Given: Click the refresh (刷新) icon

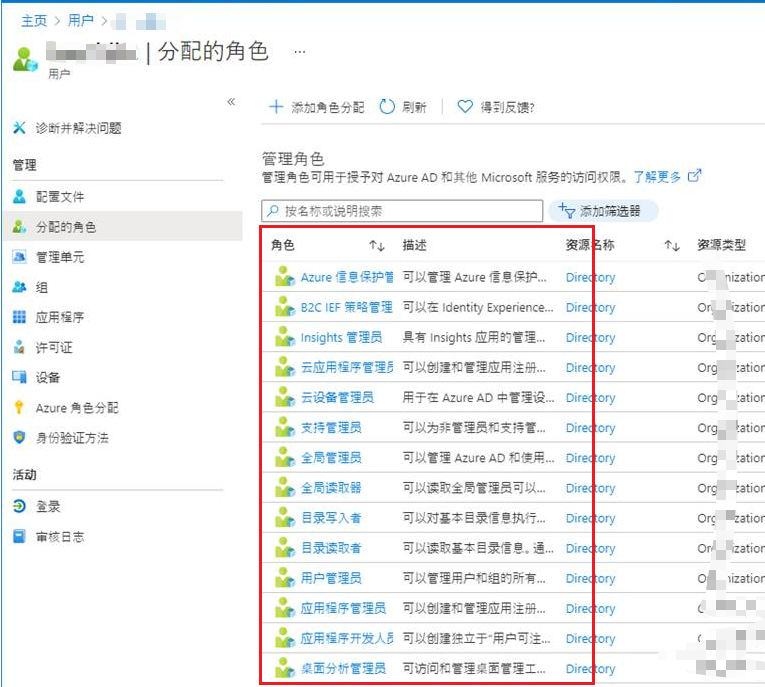Looking at the screenshot, I should [387, 107].
